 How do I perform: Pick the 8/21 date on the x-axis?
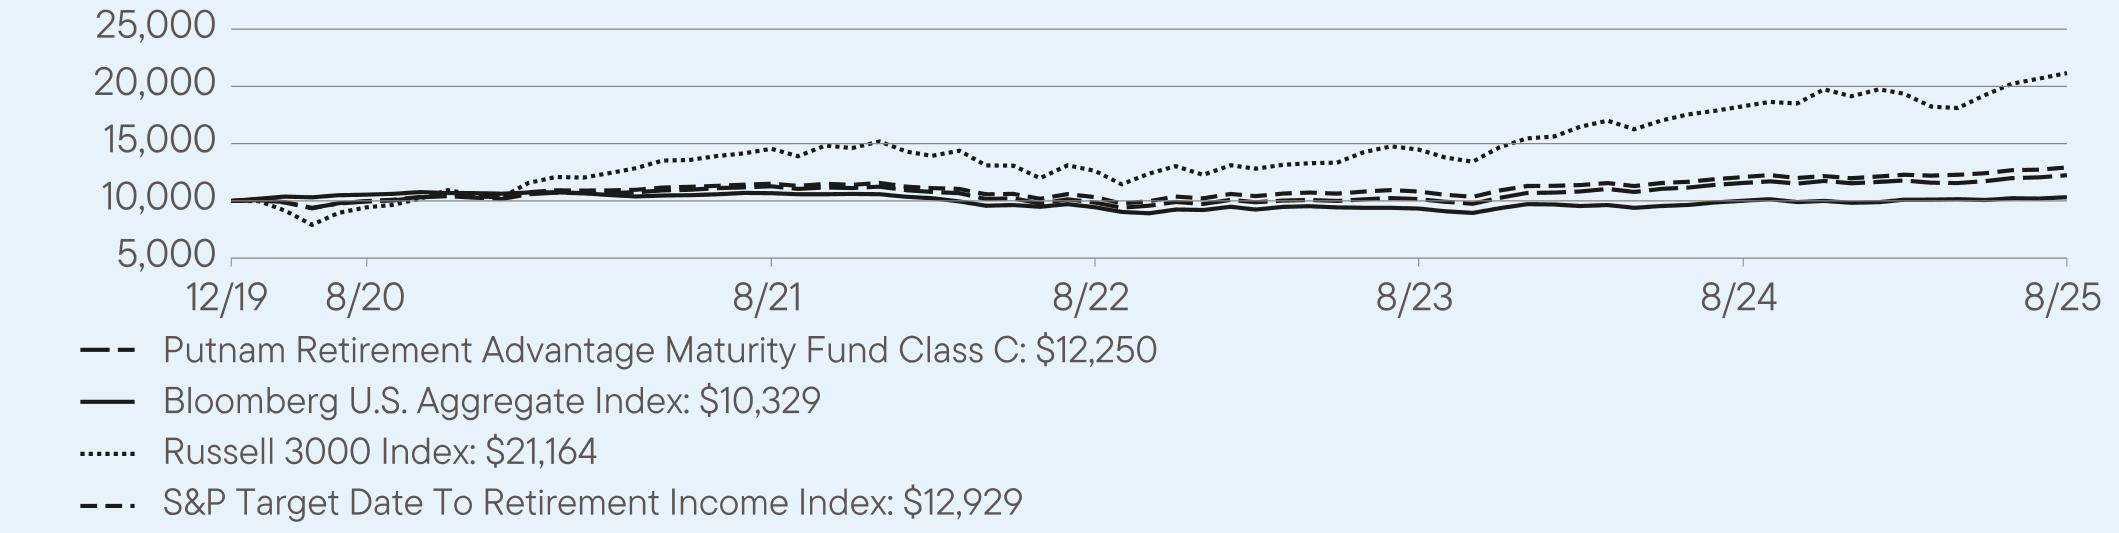(770, 298)
